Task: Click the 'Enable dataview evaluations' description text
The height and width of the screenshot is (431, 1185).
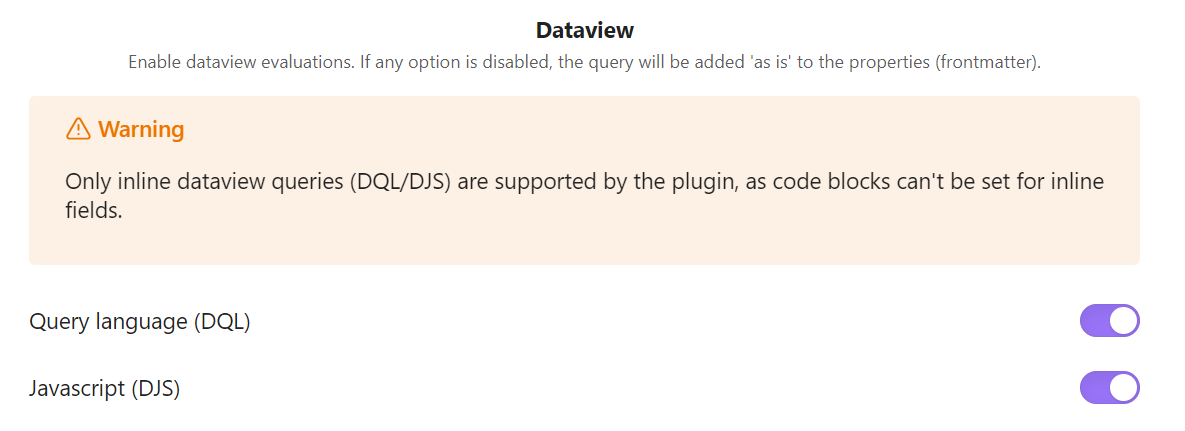Action: point(584,62)
